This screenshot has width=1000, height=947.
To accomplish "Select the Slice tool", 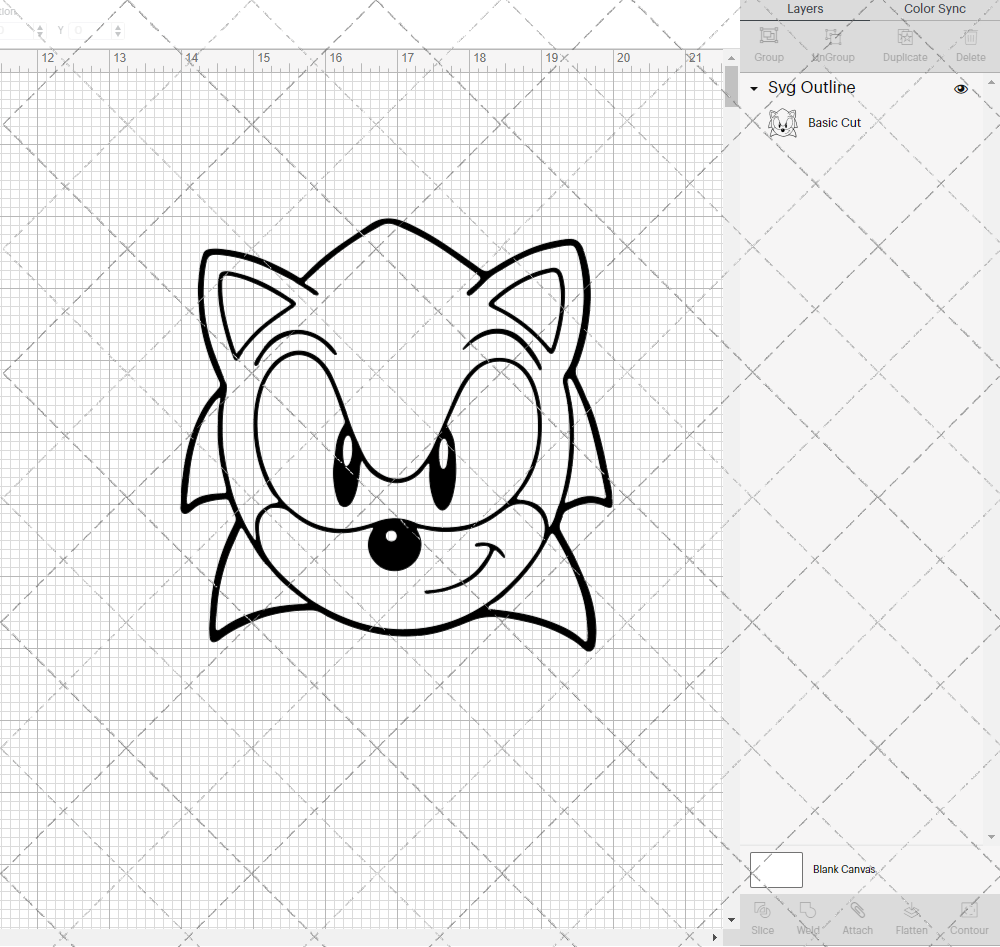I will click(763, 918).
